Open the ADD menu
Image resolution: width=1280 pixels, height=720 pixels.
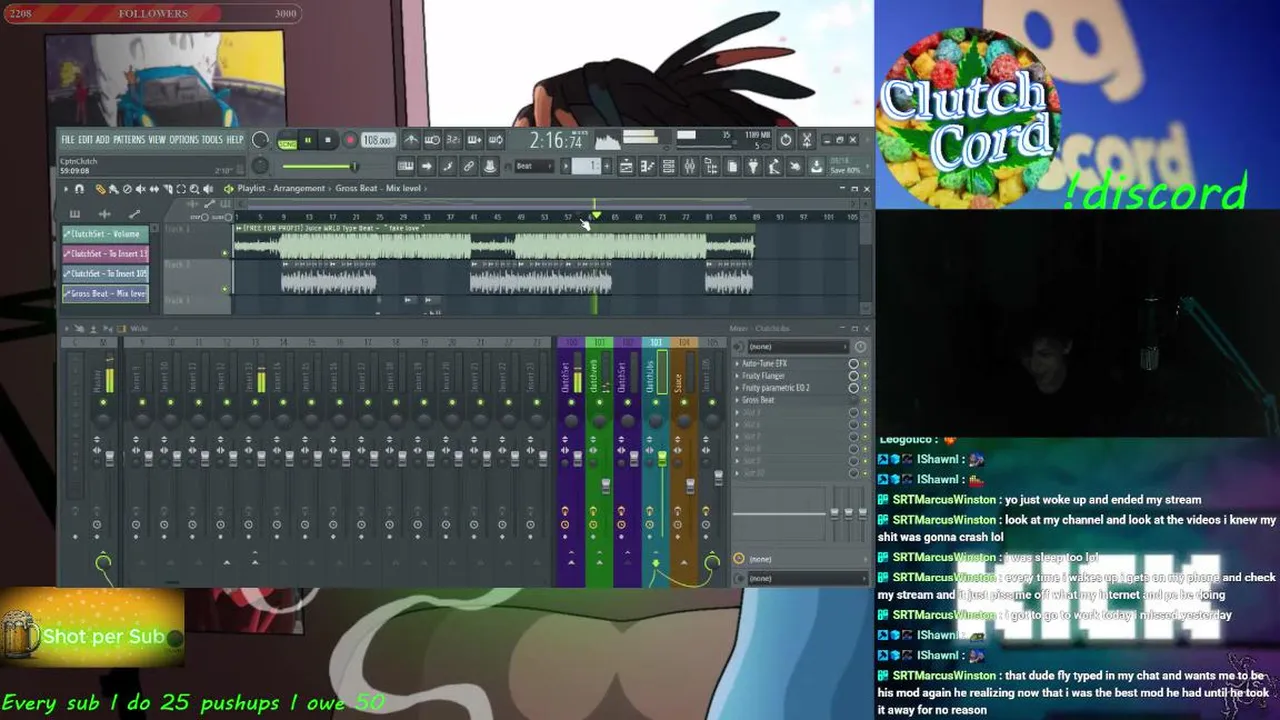tap(103, 140)
